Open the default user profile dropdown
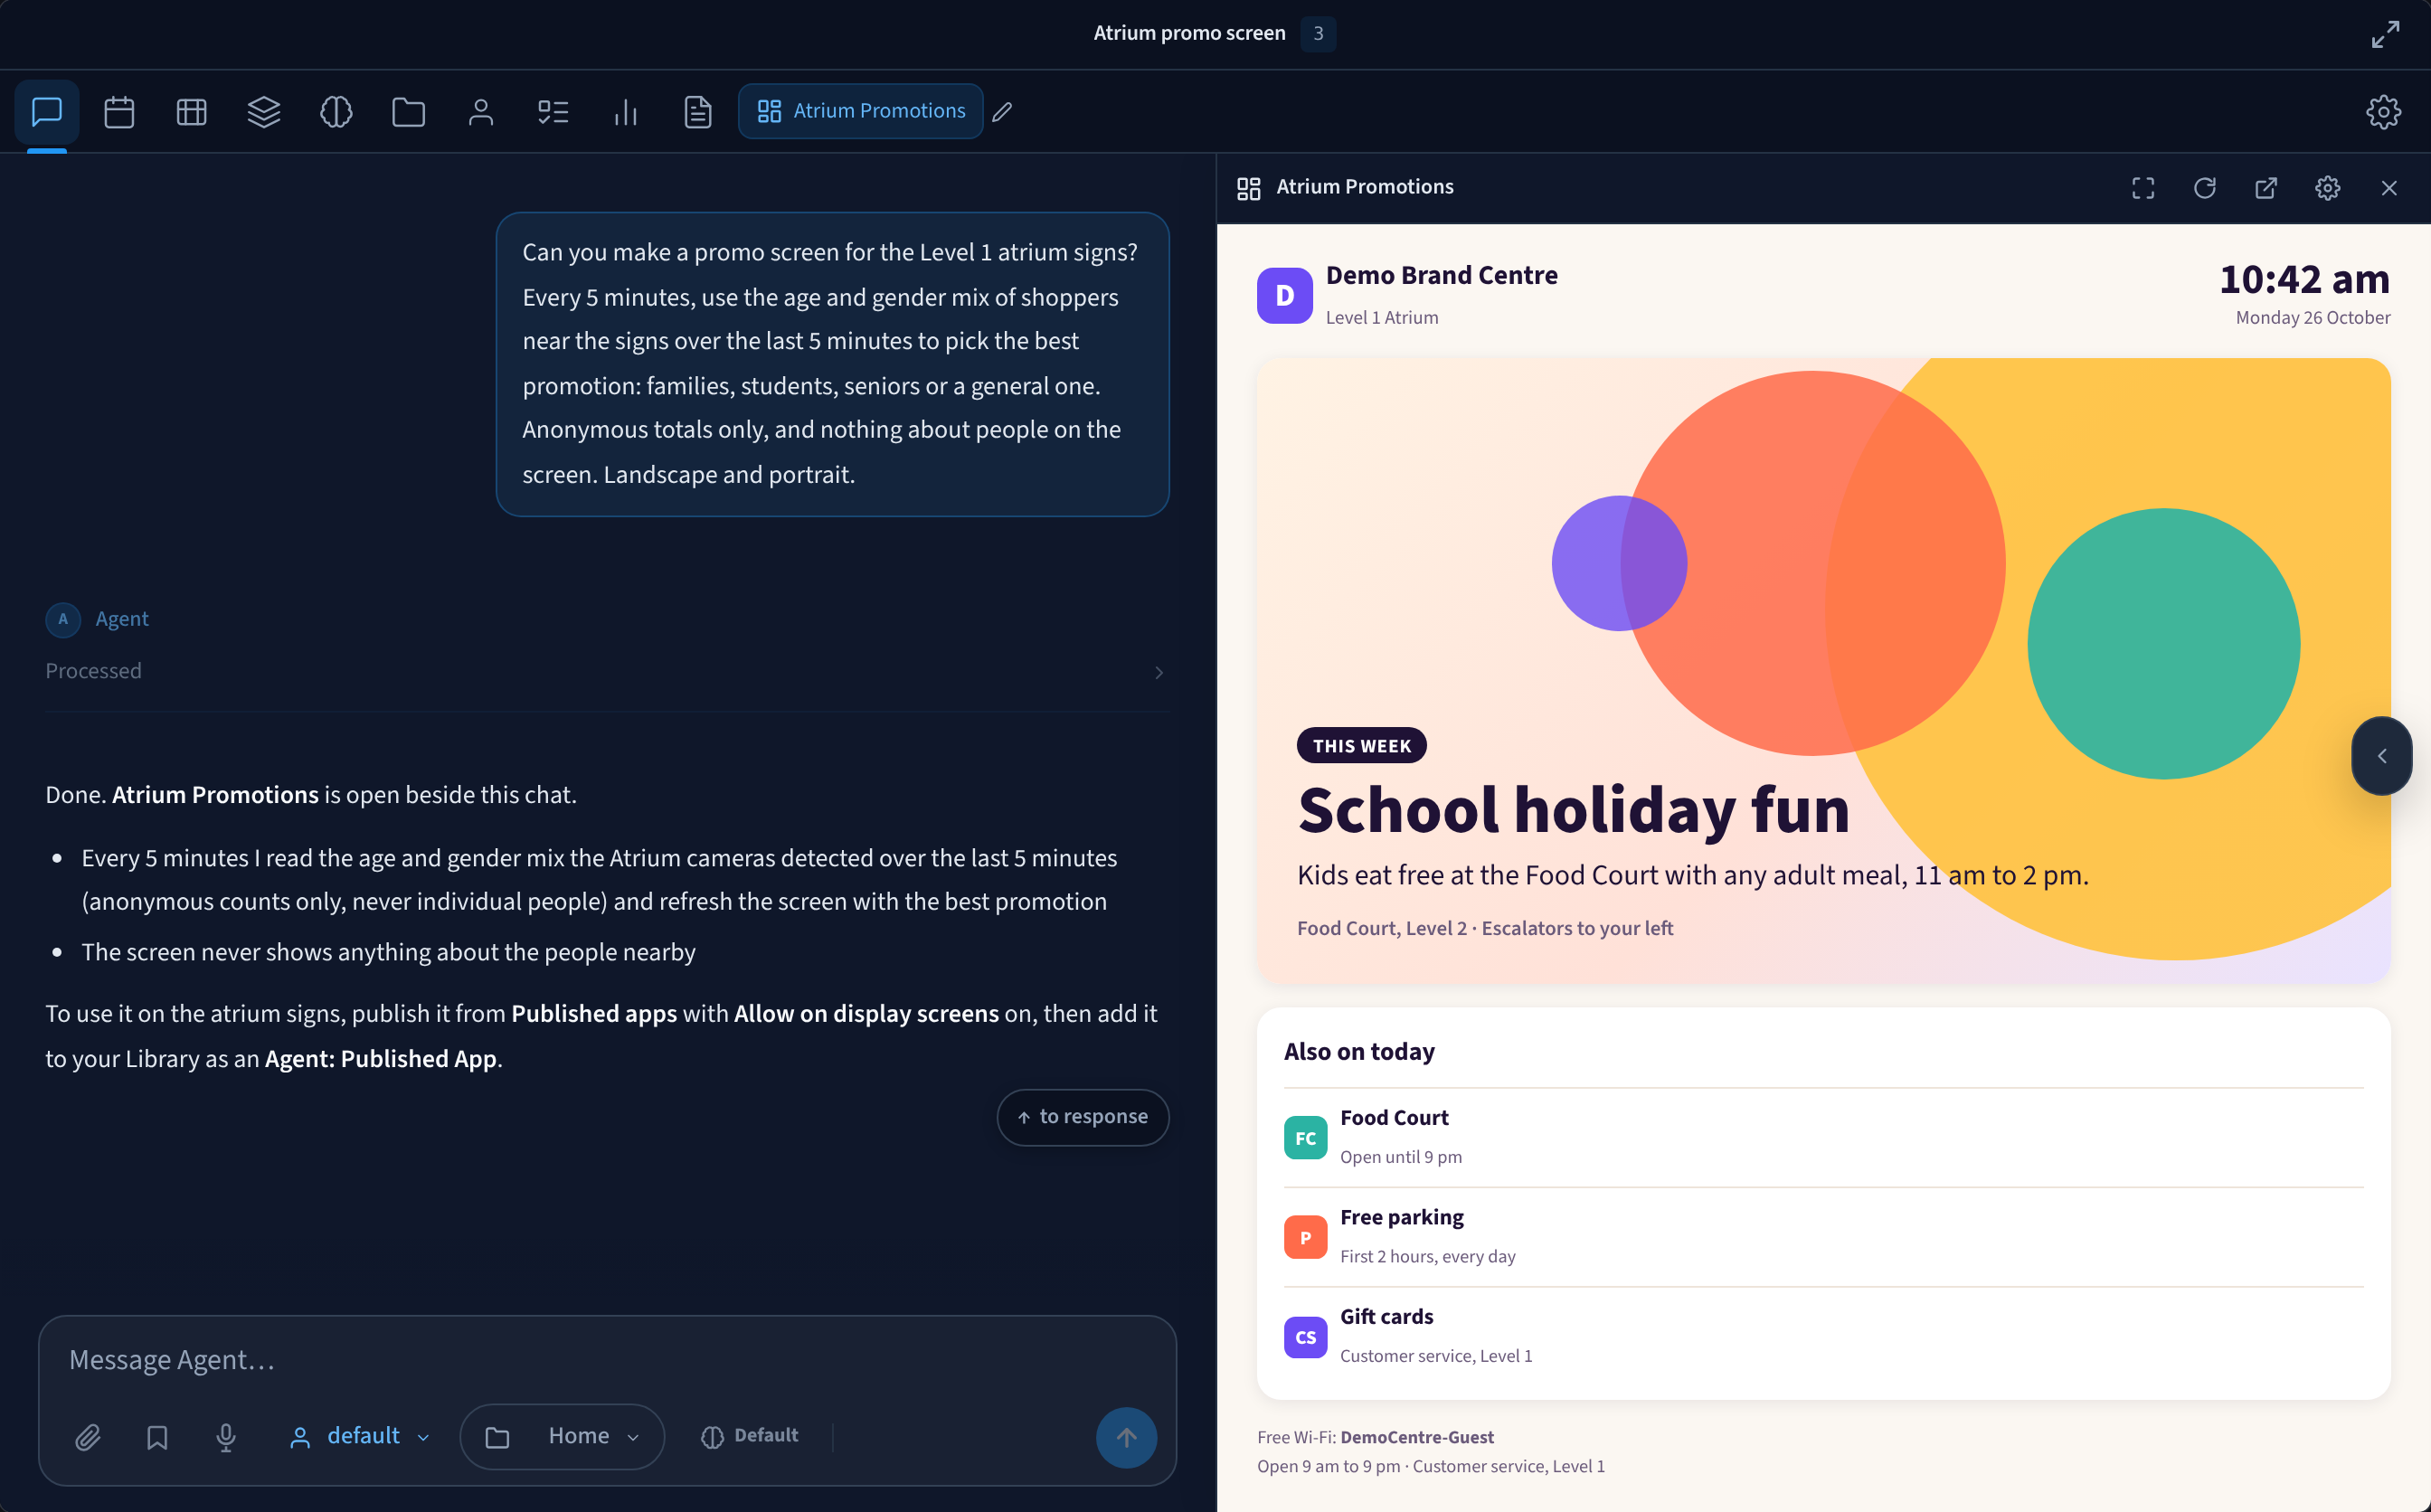Screen dimensions: 2431x1512 point(360,1437)
